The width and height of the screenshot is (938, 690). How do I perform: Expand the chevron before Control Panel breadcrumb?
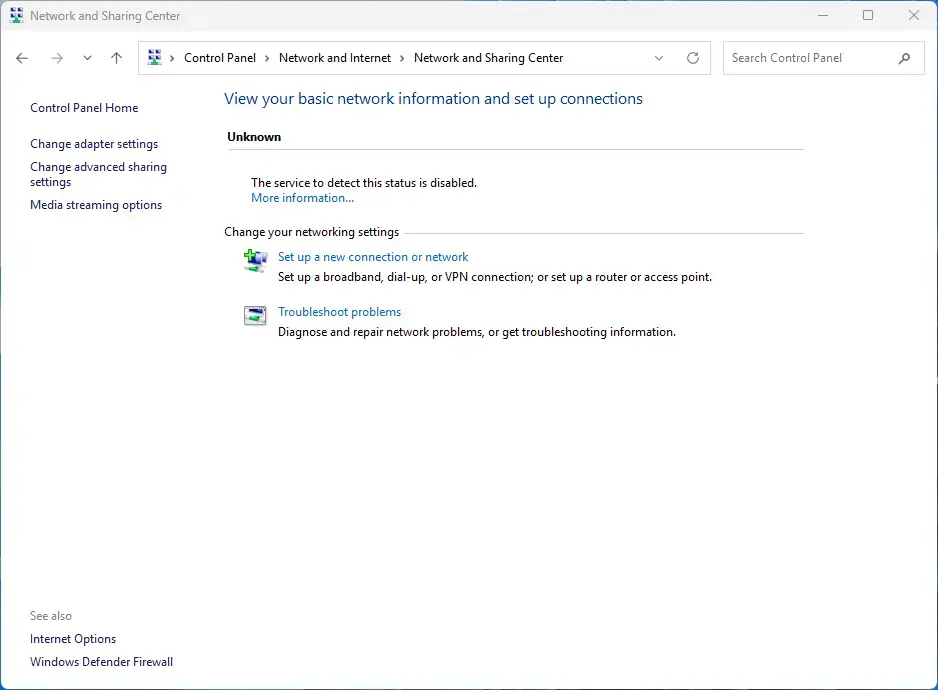pos(172,58)
